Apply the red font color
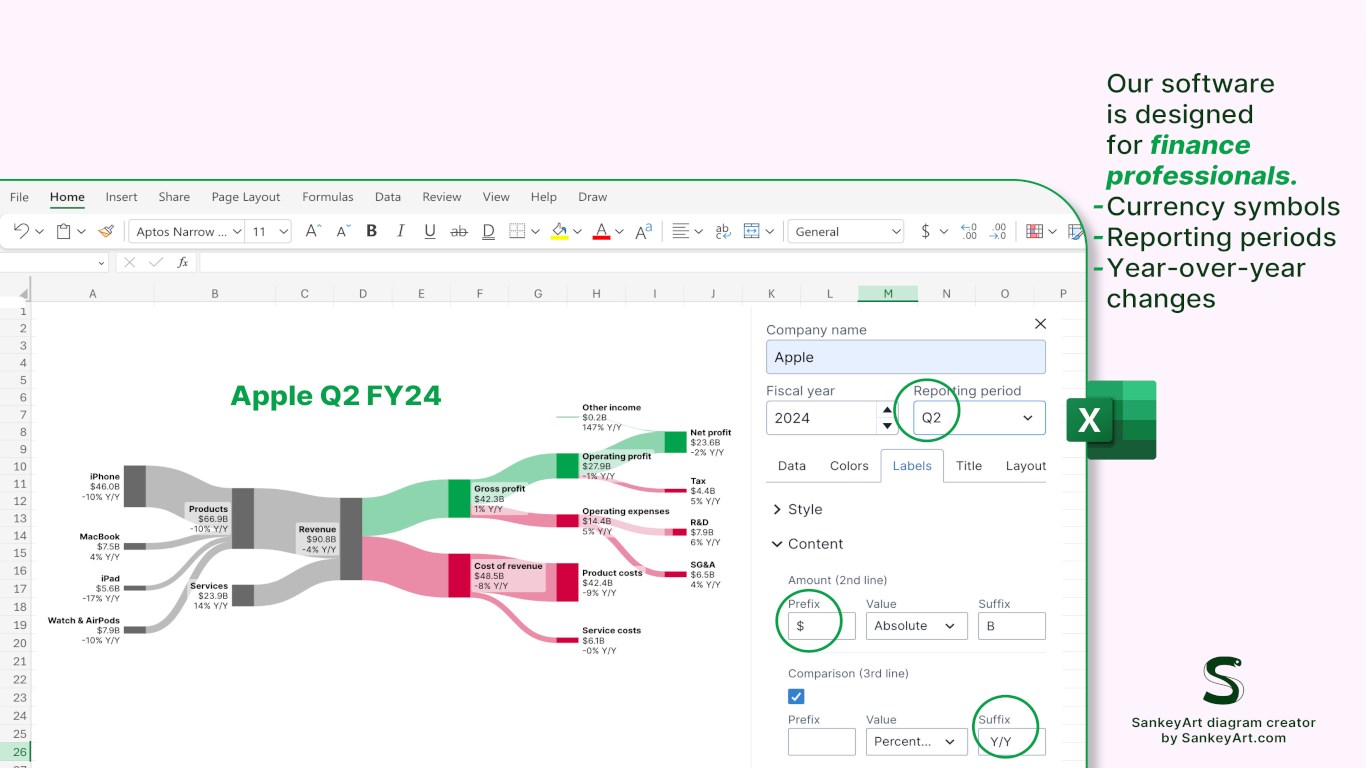 [601, 231]
